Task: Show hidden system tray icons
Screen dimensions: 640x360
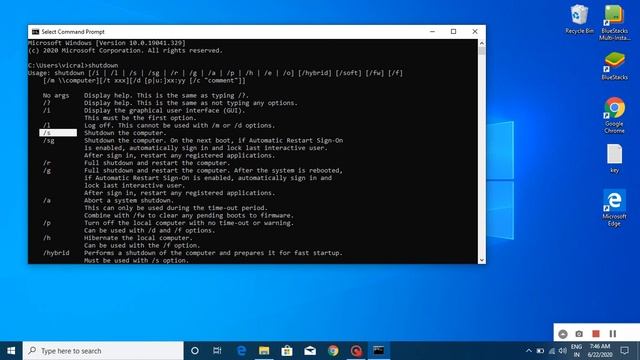Action: coord(529,351)
